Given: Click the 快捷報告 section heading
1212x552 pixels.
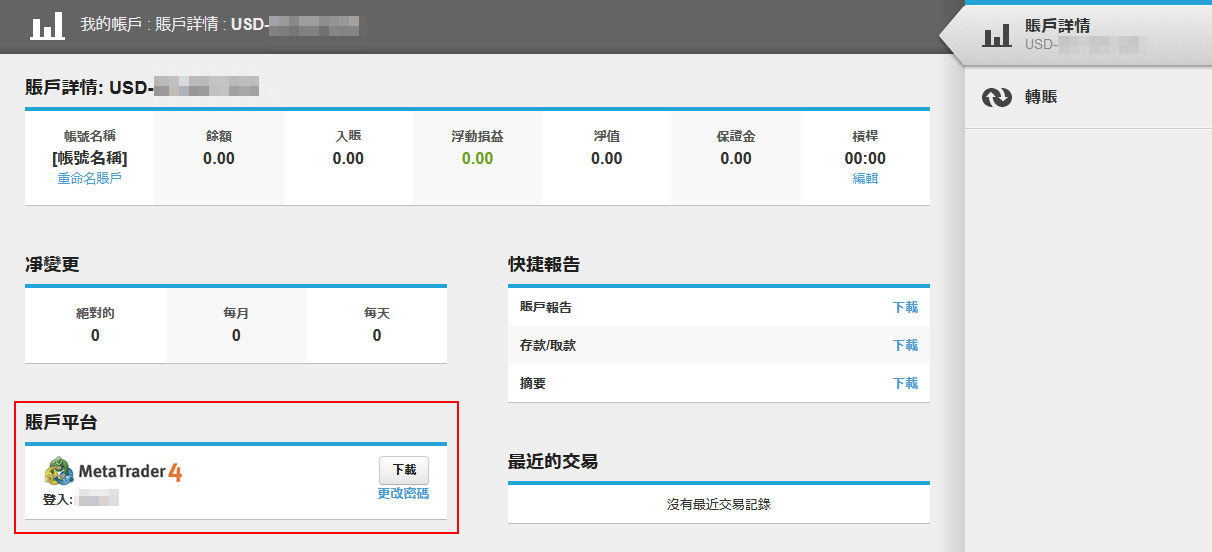Looking at the screenshot, I should tap(544, 265).
